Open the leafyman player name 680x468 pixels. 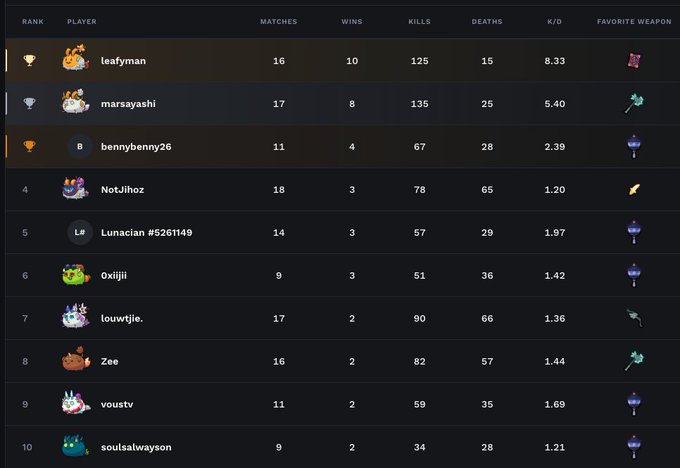pos(123,61)
